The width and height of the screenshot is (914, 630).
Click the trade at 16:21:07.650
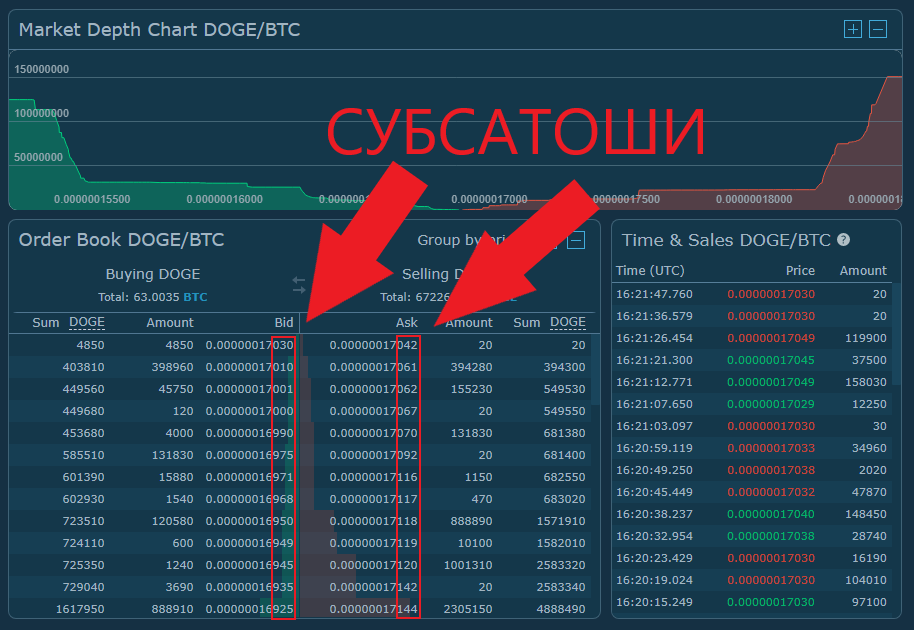pos(751,404)
